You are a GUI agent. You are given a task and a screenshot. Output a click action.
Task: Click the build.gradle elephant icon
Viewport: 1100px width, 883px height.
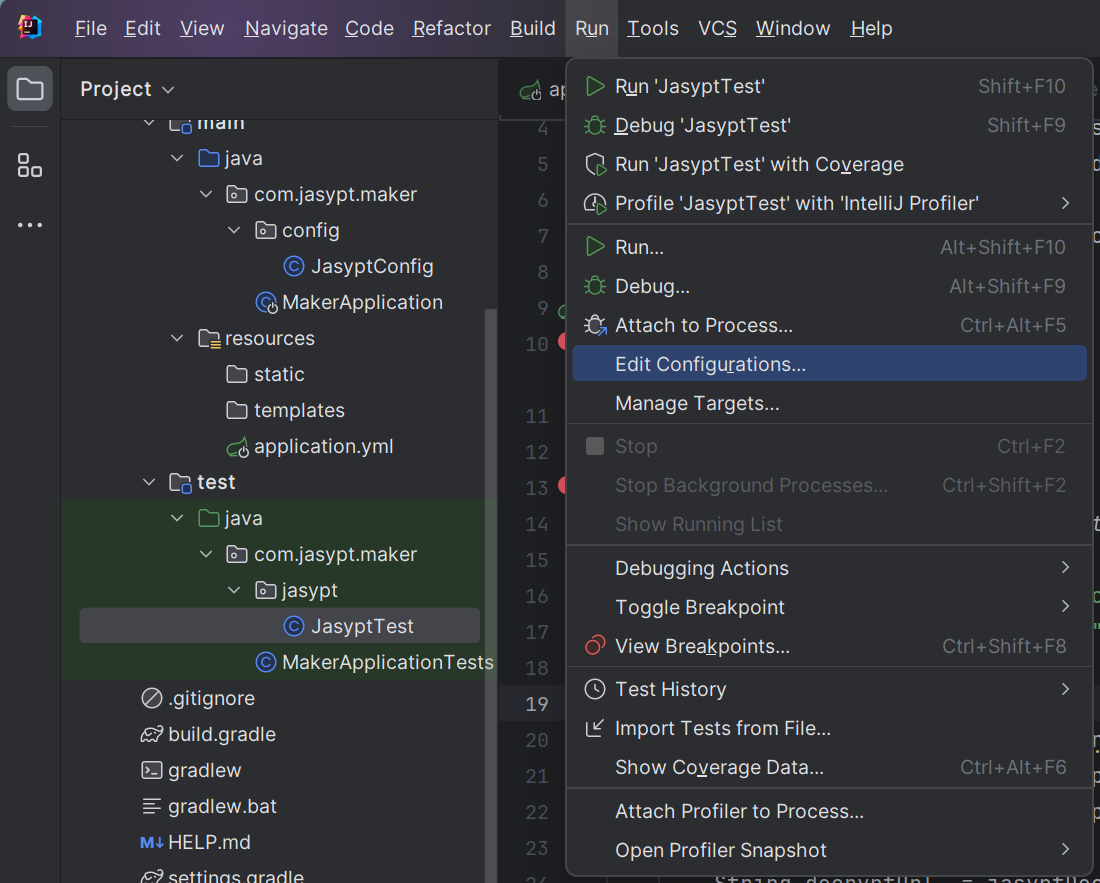[x=152, y=734]
